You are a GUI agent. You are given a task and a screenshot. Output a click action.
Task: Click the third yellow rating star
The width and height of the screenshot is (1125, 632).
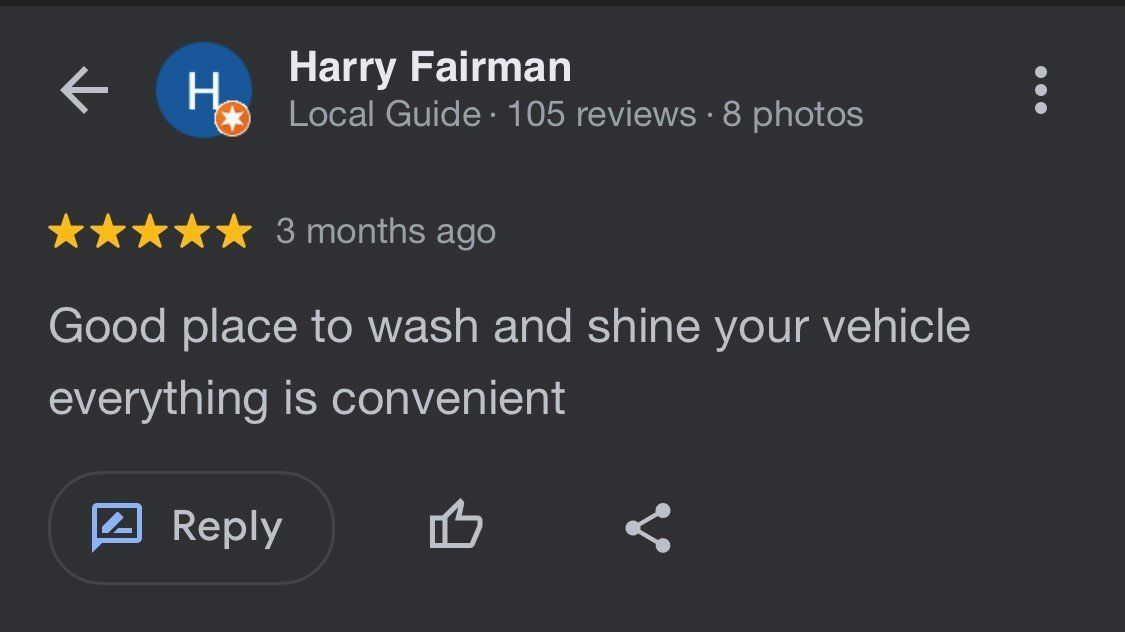coord(150,232)
